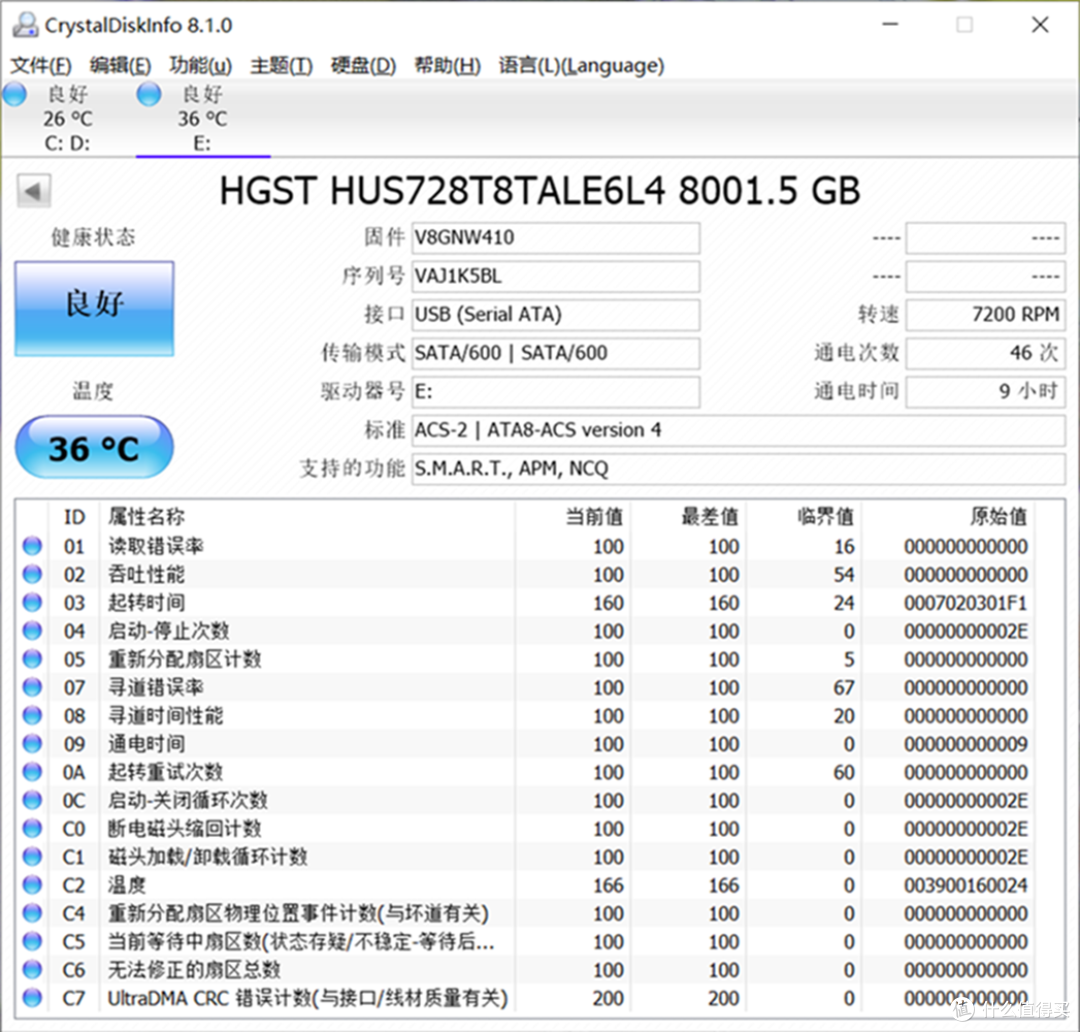Minimize the CrystalDiskInfo window
This screenshot has width=1080, height=1032.
[x=891, y=25]
